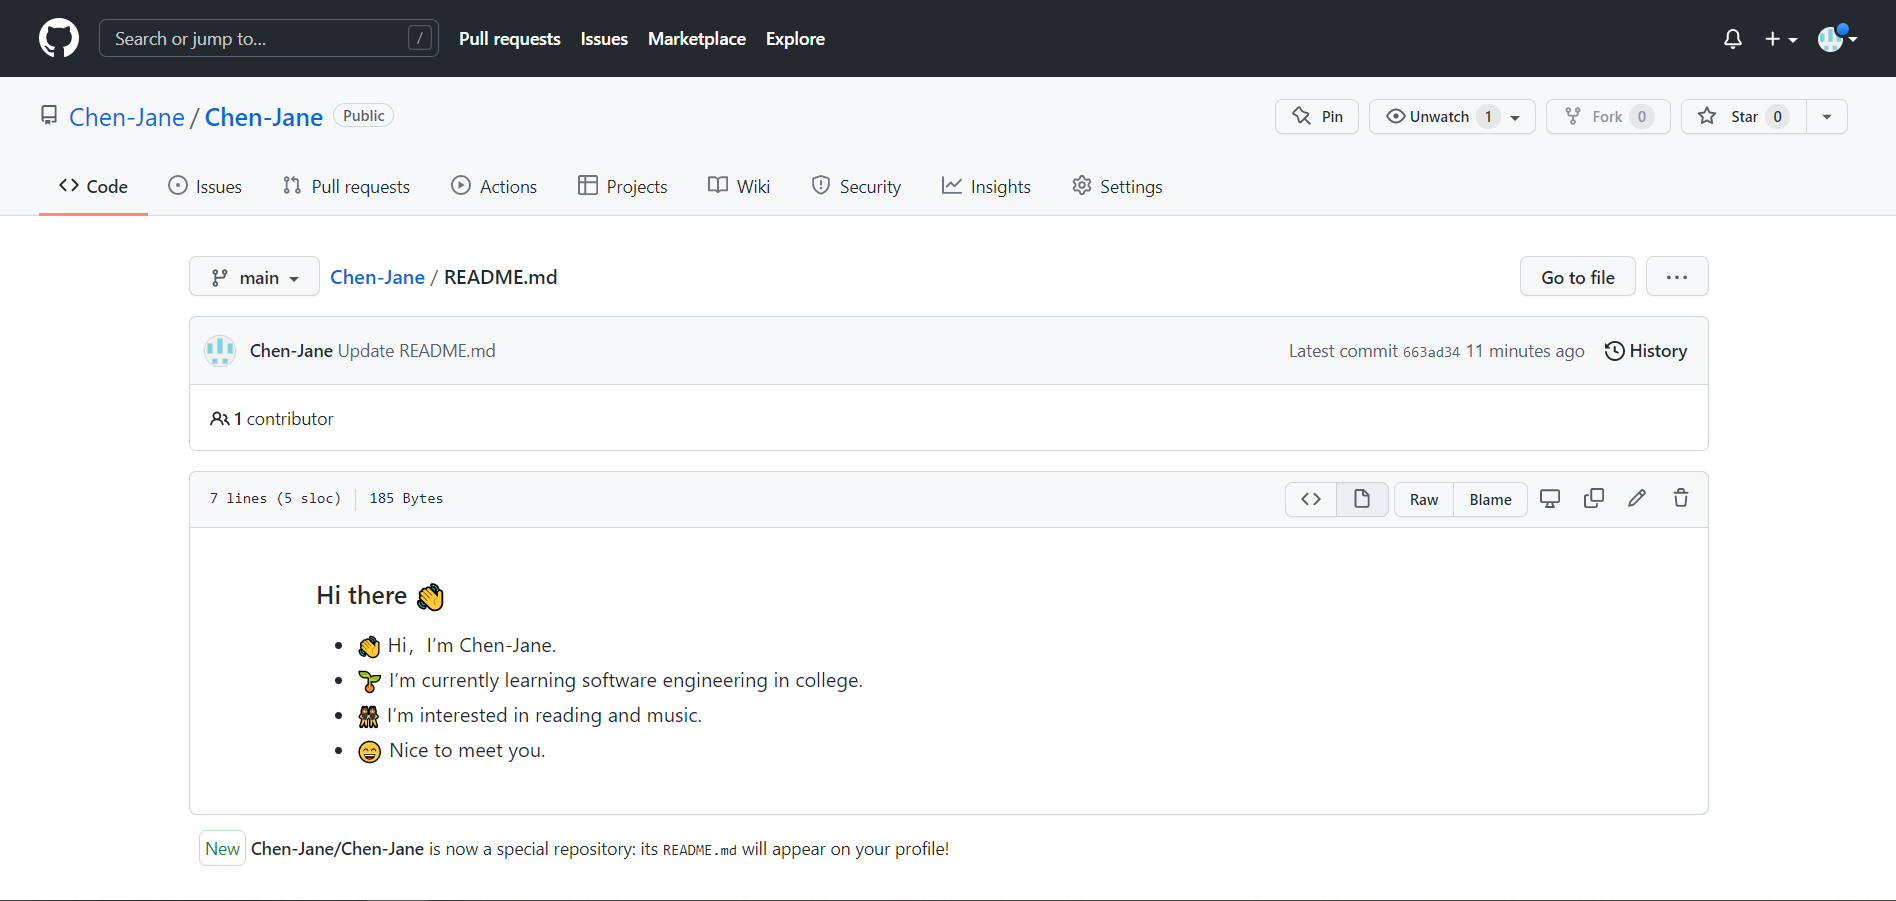Switch to the Insights tab

click(x=986, y=187)
